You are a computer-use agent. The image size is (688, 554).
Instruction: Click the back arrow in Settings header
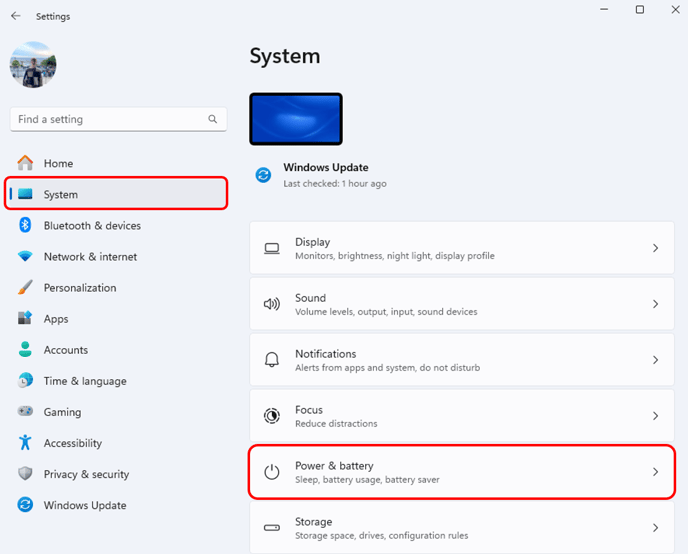pos(15,16)
